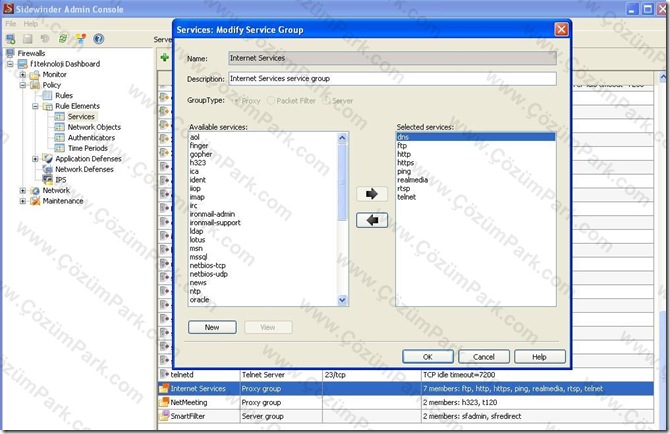
Task: Click the refresh toolbar icon
Action: [x=63, y=39]
